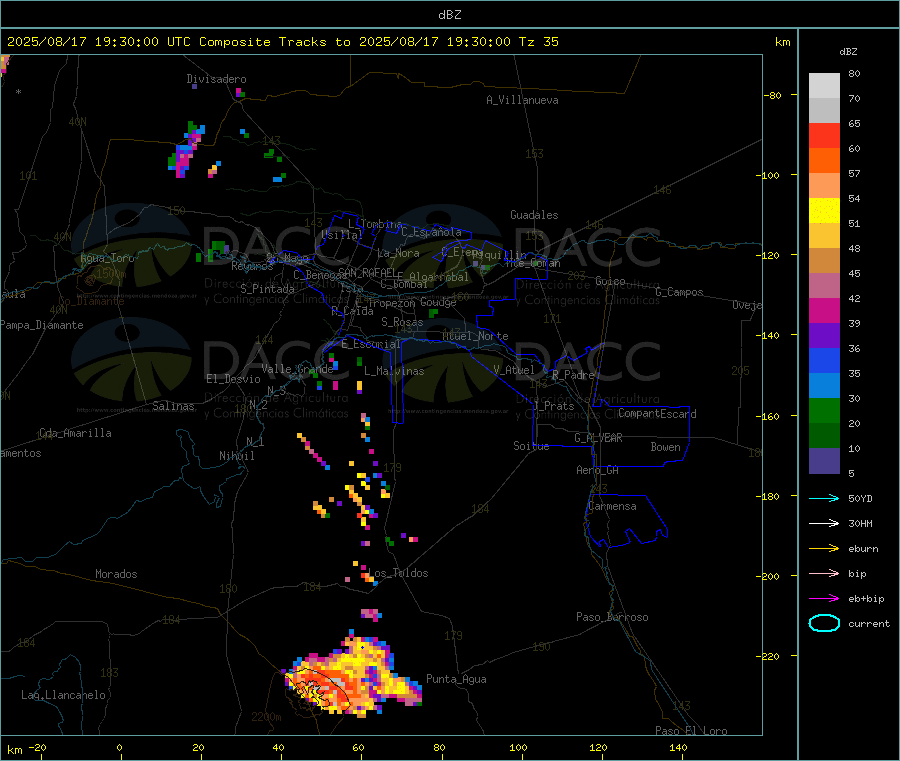Click the purple echo cluster southwest of Divisadero
This screenshot has width=900, height=761.
point(186,150)
